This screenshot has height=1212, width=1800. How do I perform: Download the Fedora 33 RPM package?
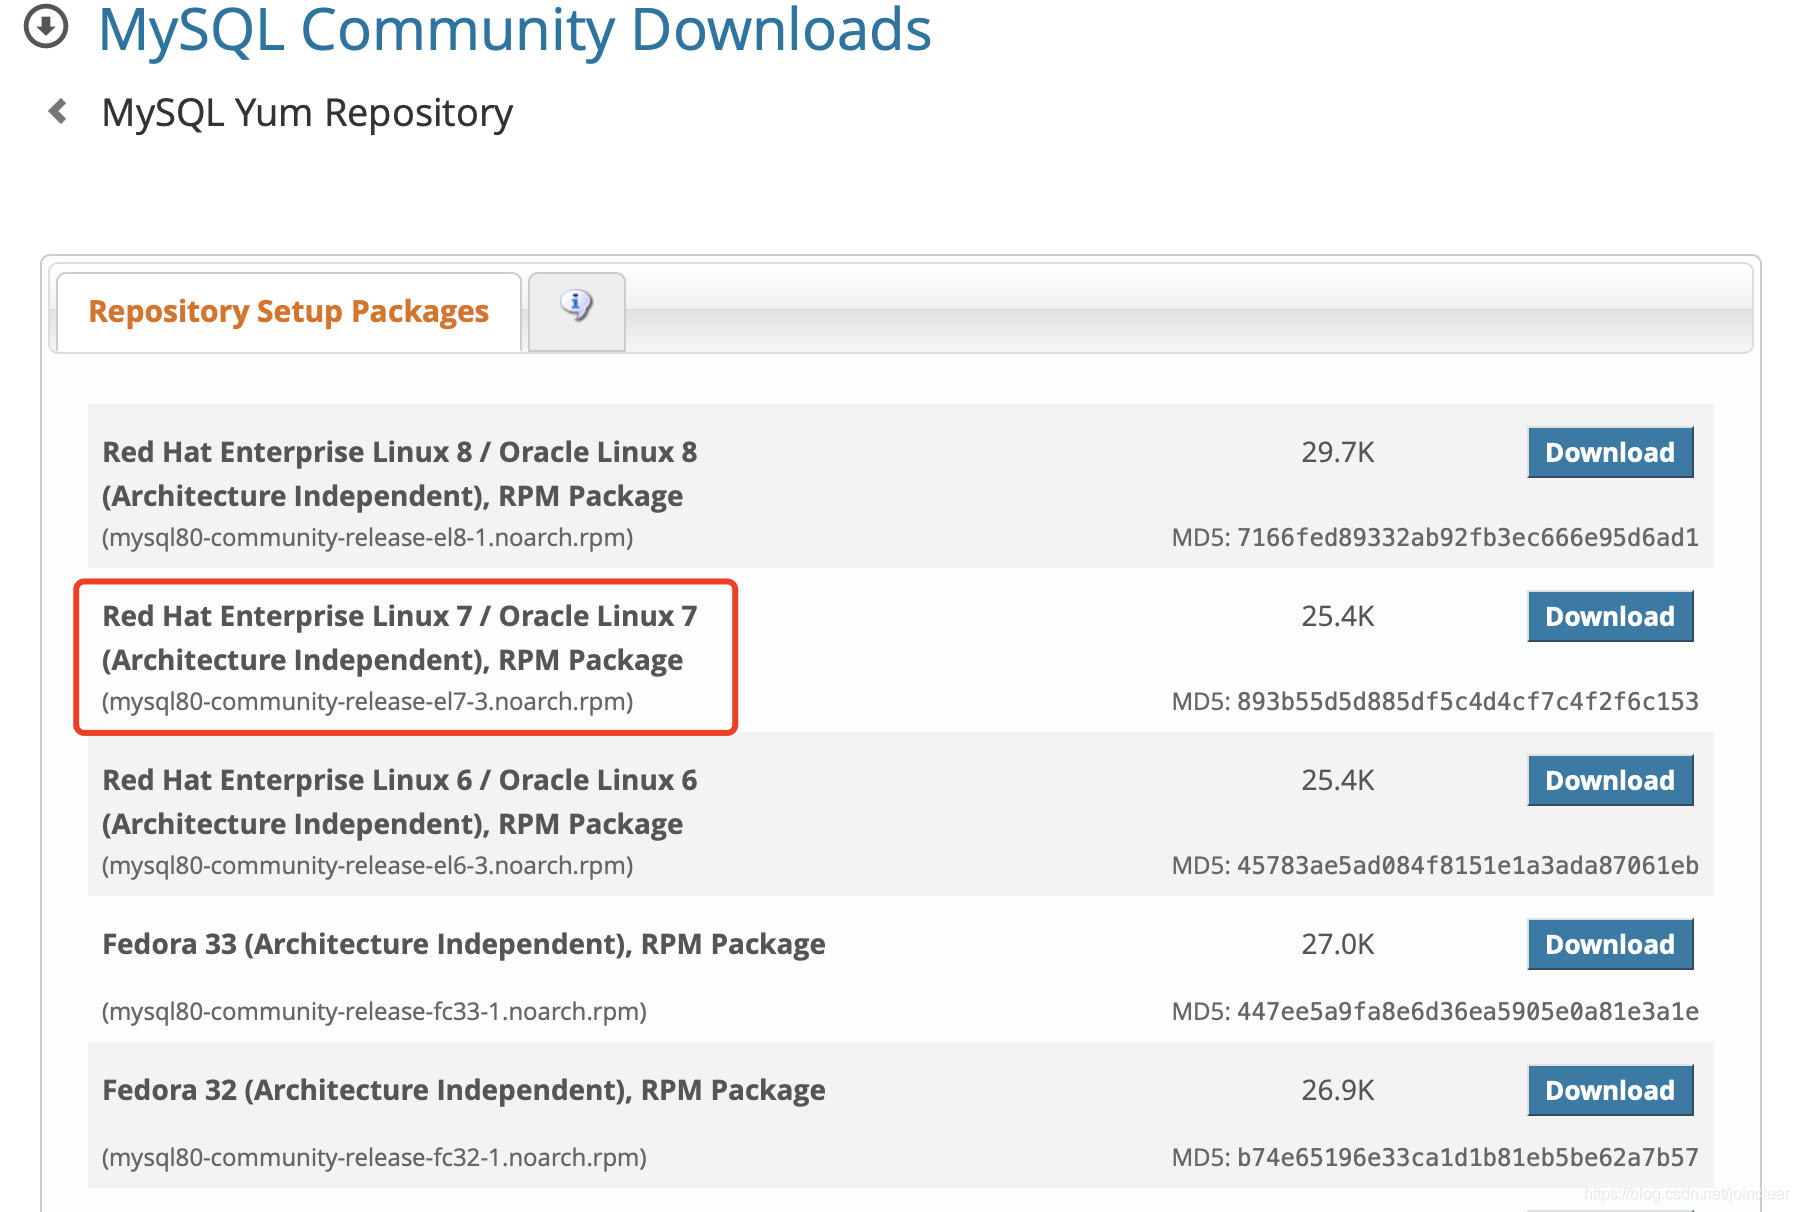coord(1610,944)
